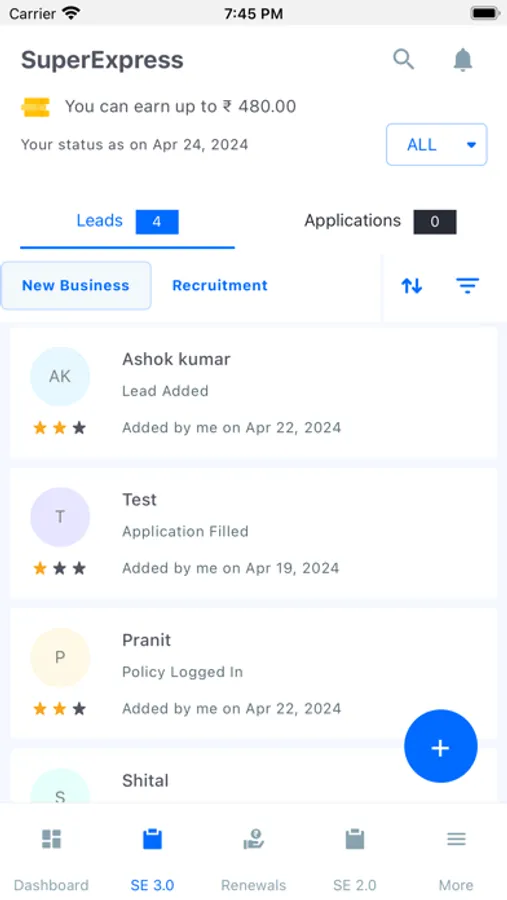Open the filter lines icon
Image resolution: width=507 pixels, height=900 pixels.
(x=467, y=285)
